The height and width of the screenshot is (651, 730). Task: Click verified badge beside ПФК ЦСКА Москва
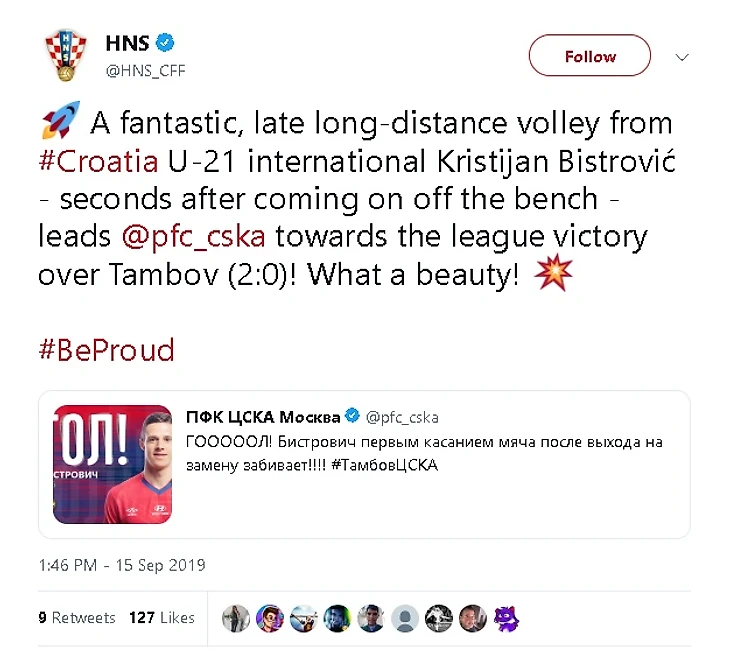352,416
